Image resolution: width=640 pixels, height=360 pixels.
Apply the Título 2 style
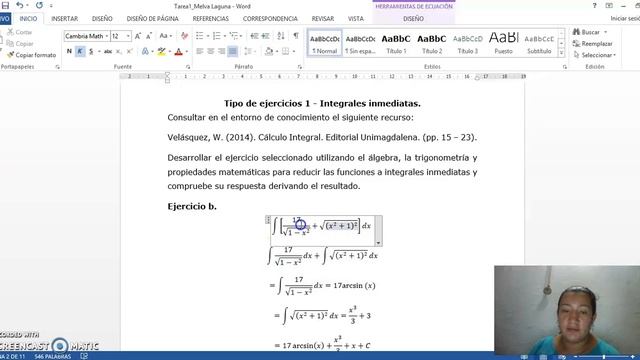[x=432, y=43]
